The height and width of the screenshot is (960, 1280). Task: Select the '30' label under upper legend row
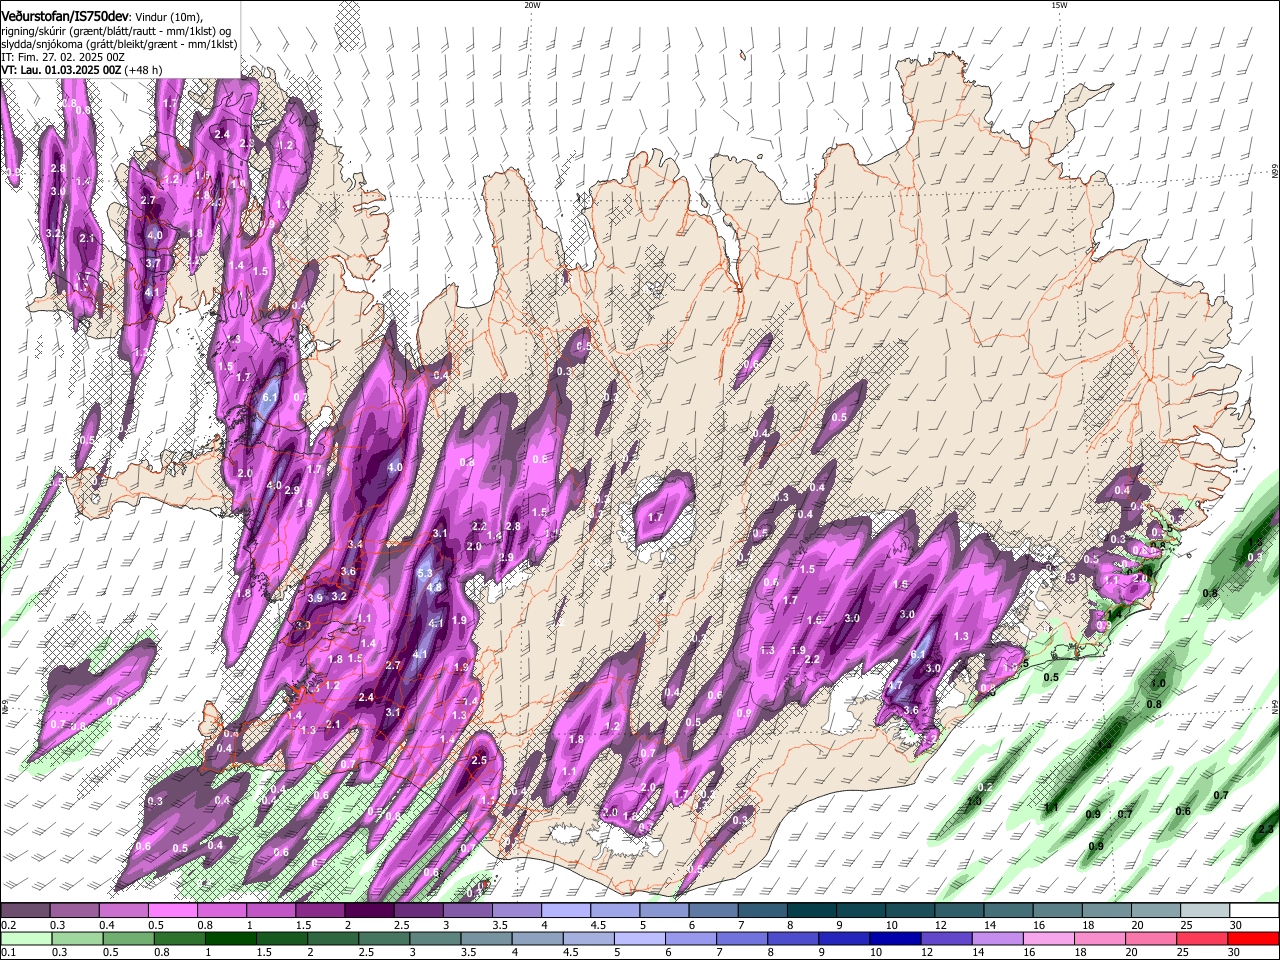pos(1236,925)
